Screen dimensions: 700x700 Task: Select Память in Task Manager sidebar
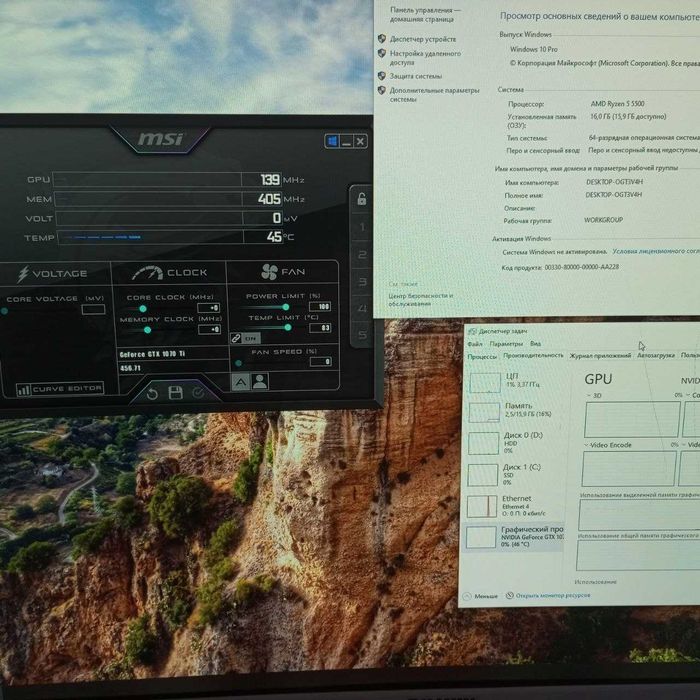point(516,411)
